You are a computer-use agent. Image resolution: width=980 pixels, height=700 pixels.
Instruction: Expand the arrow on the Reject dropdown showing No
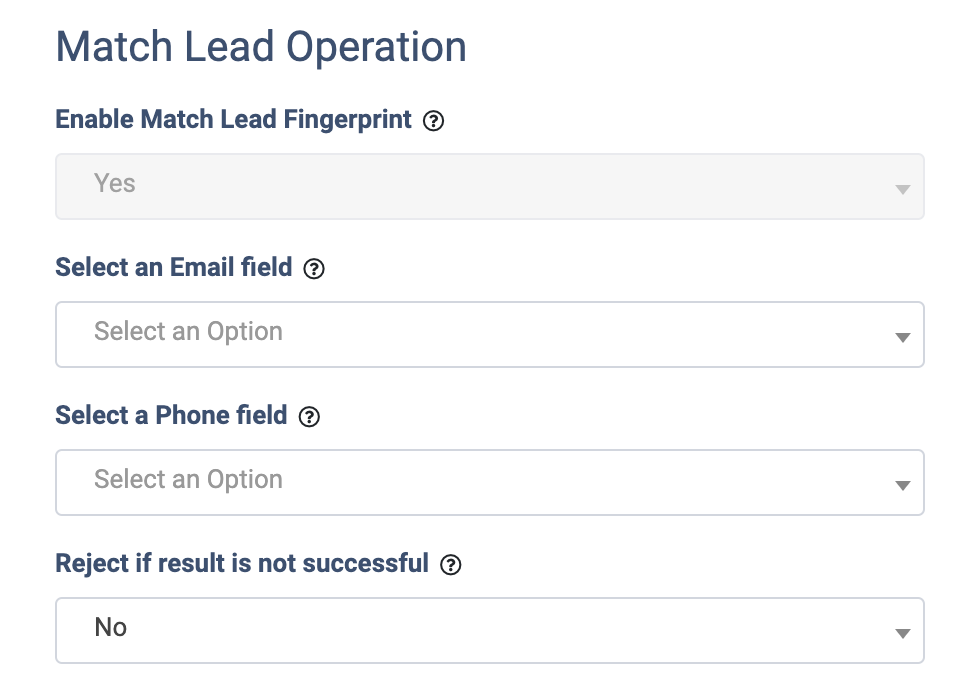903,633
